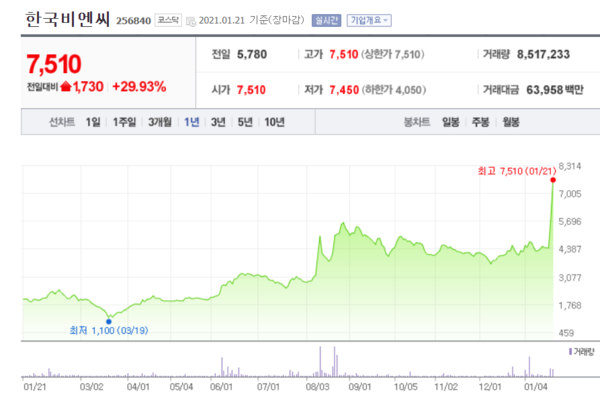
Task: Select the 1주일 line chart tab
Action: 124,122
